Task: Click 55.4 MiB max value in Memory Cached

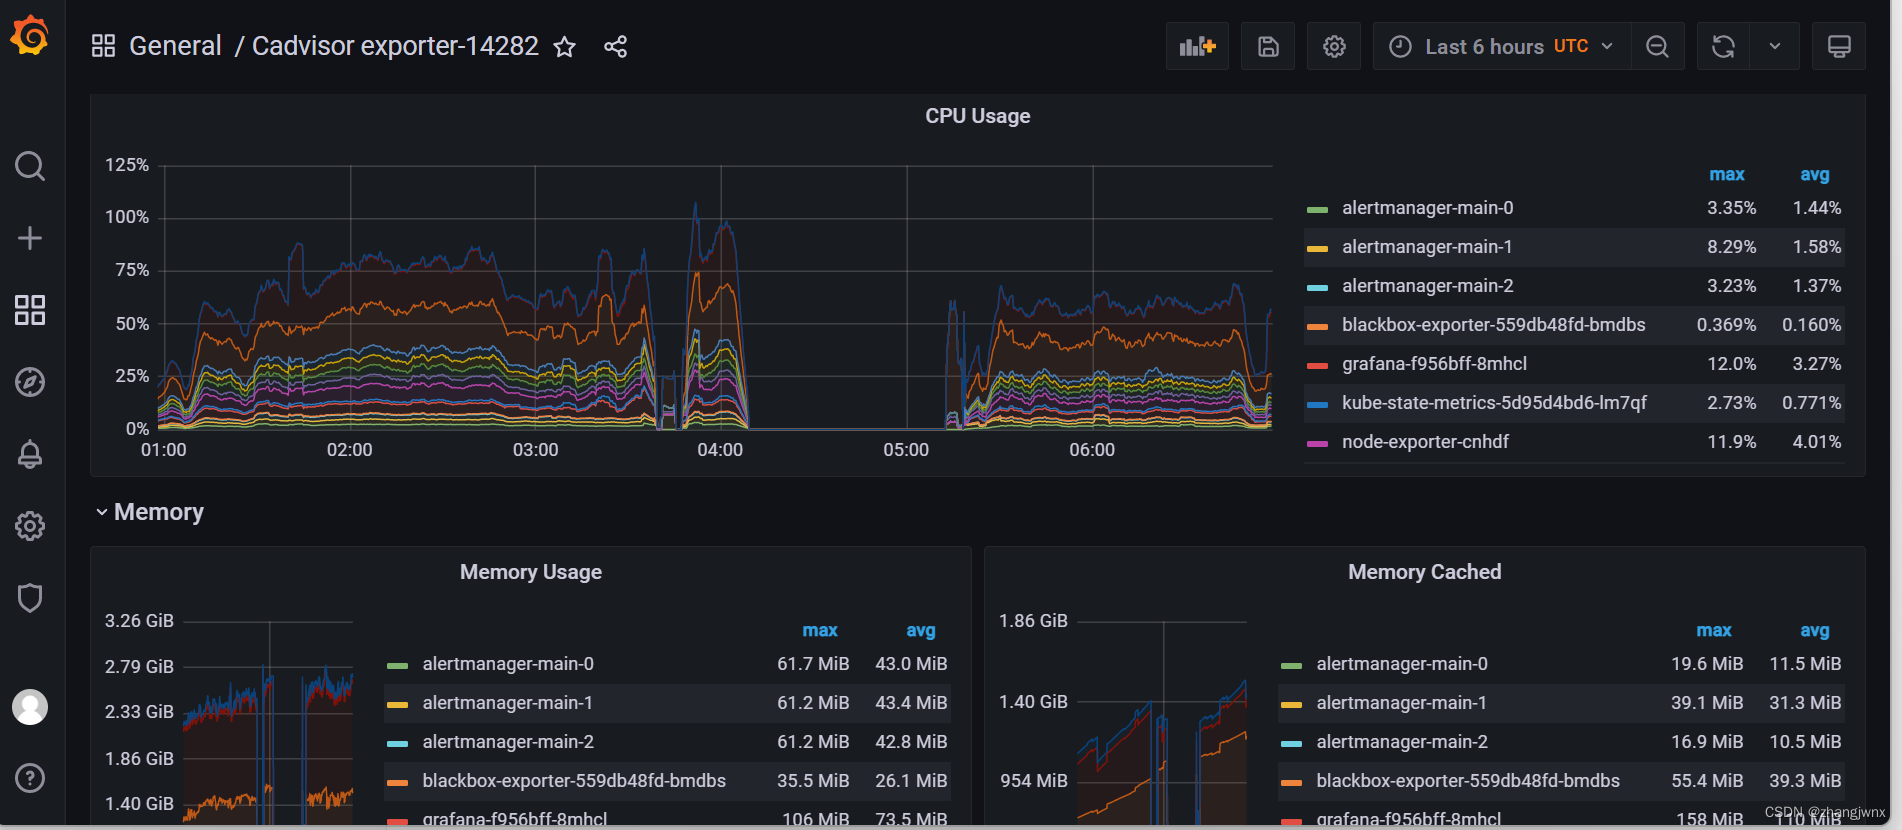Action: (x=1707, y=781)
